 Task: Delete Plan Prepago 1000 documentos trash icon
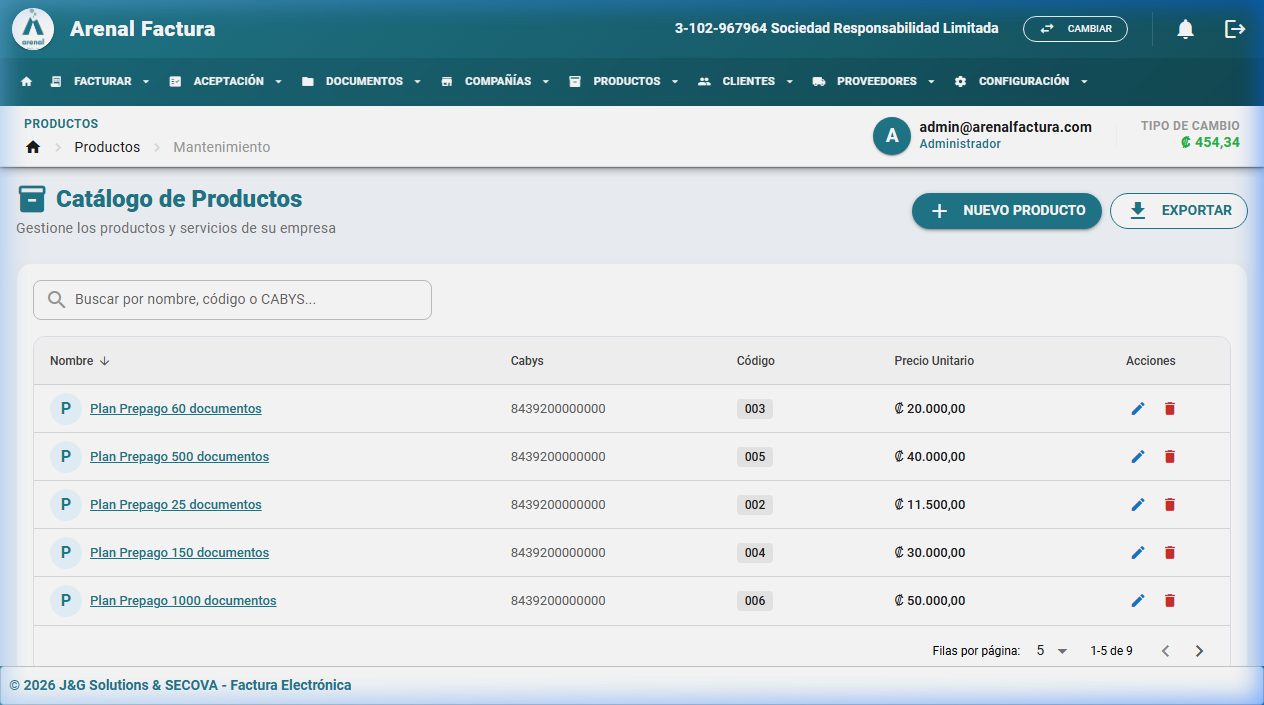1170,601
